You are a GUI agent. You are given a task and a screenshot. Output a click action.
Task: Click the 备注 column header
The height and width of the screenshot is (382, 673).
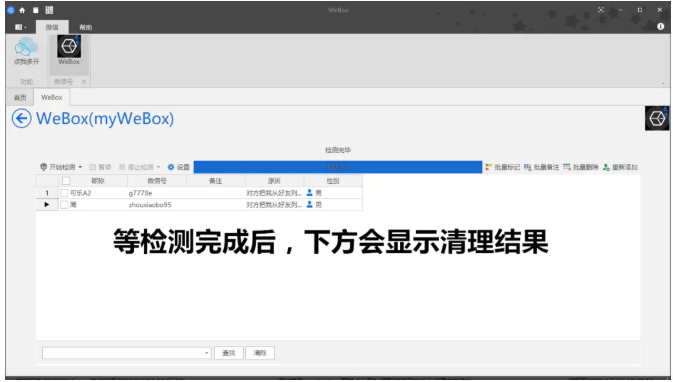tap(215, 181)
